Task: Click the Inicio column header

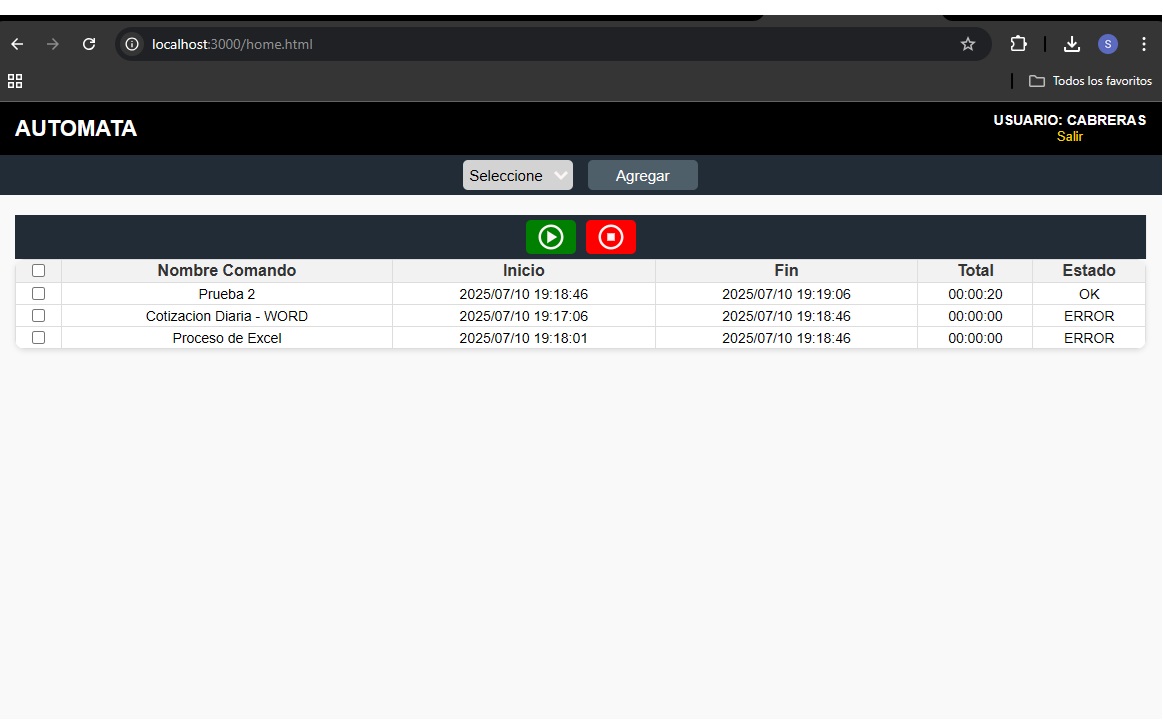Action: point(523,271)
